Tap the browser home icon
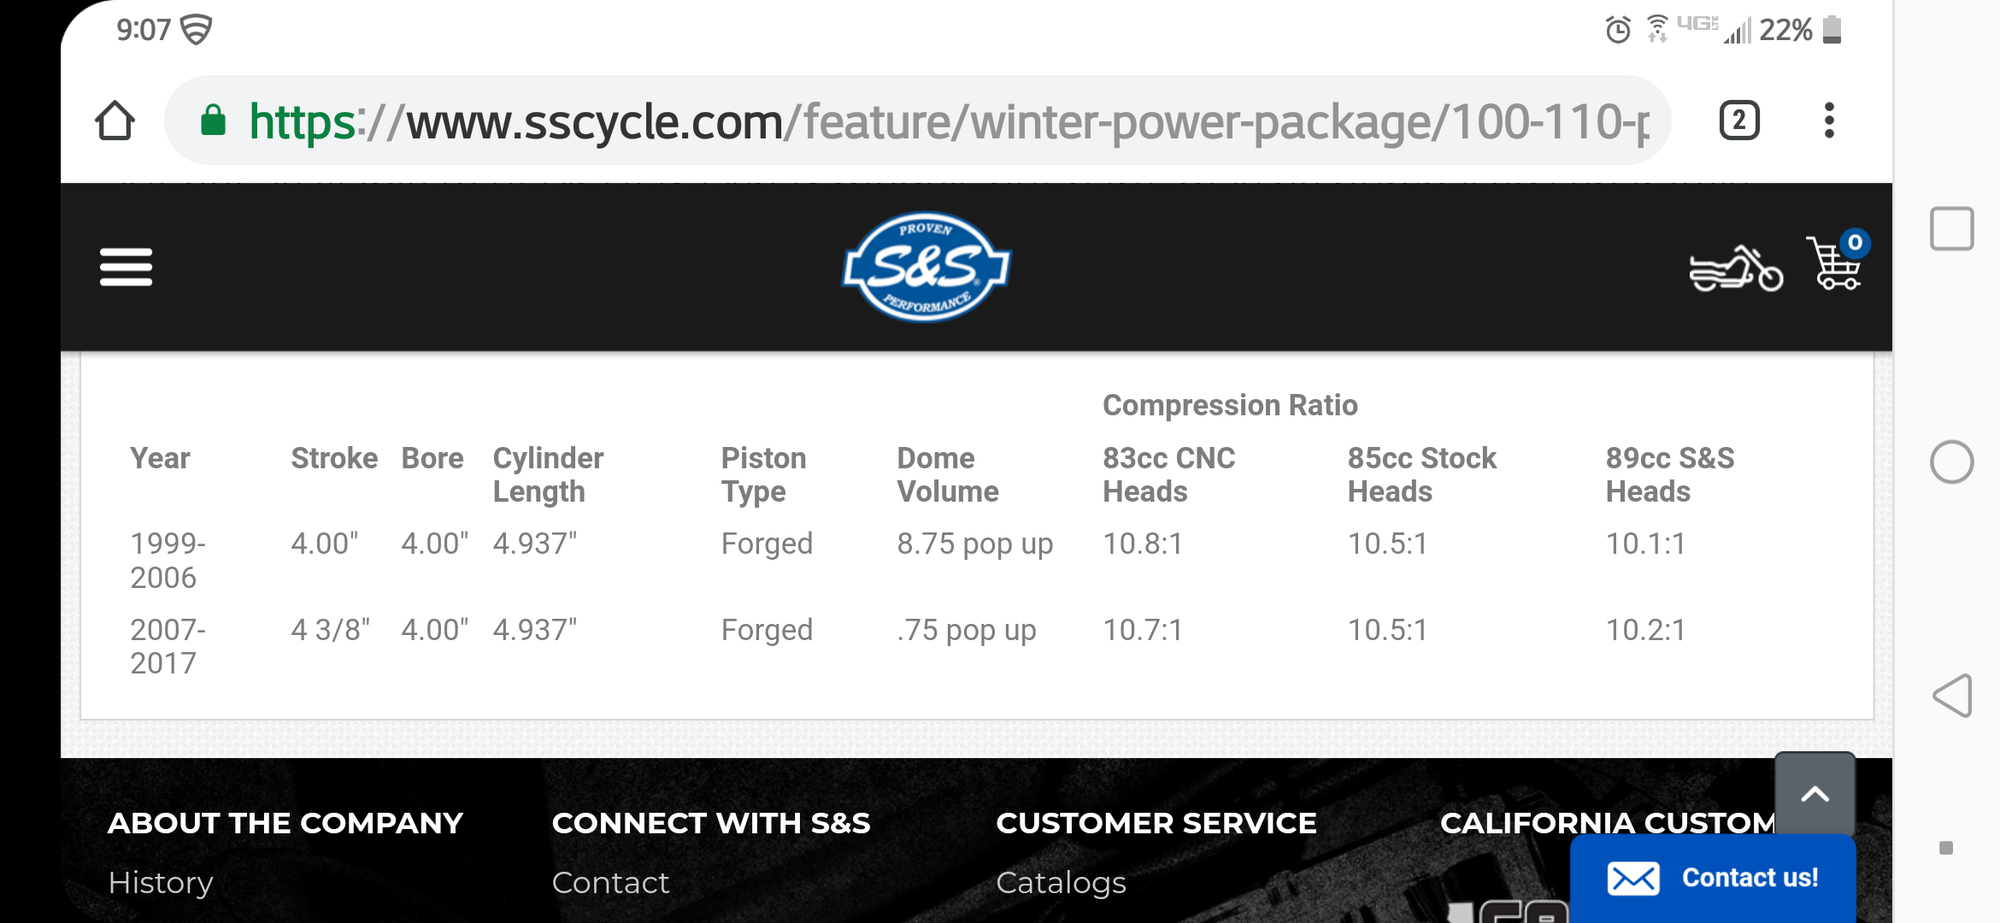2000x923 pixels. tap(115, 121)
